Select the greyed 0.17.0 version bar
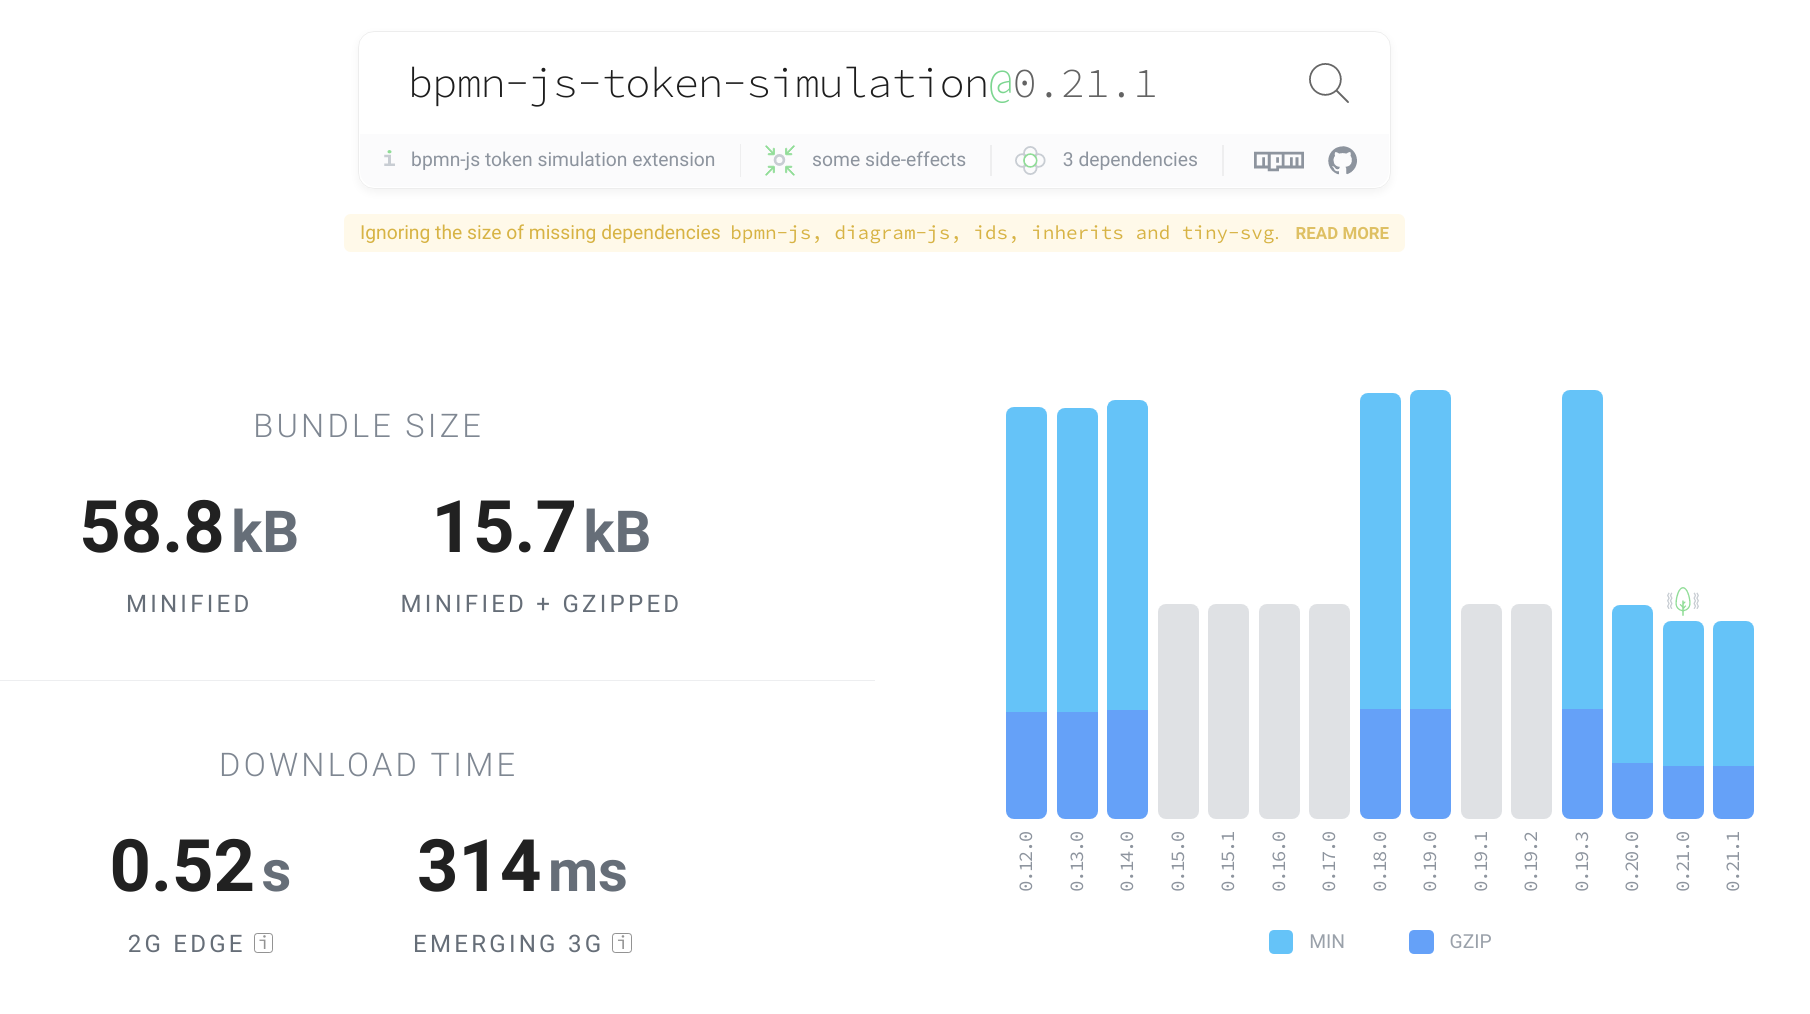The height and width of the screenshot is (1014, 1810). (x=1329, y=711)
